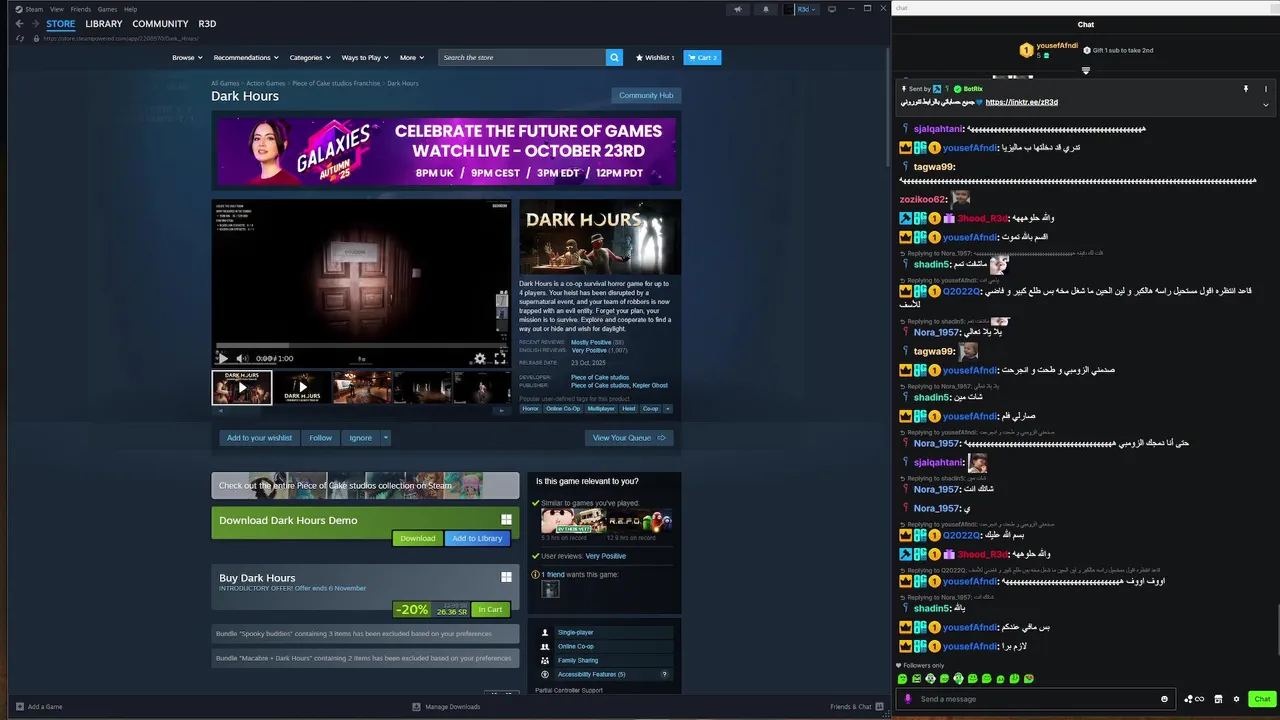Viewport: 1280px width, 720px height.
Task: Open the View menu
Action: 57,9
